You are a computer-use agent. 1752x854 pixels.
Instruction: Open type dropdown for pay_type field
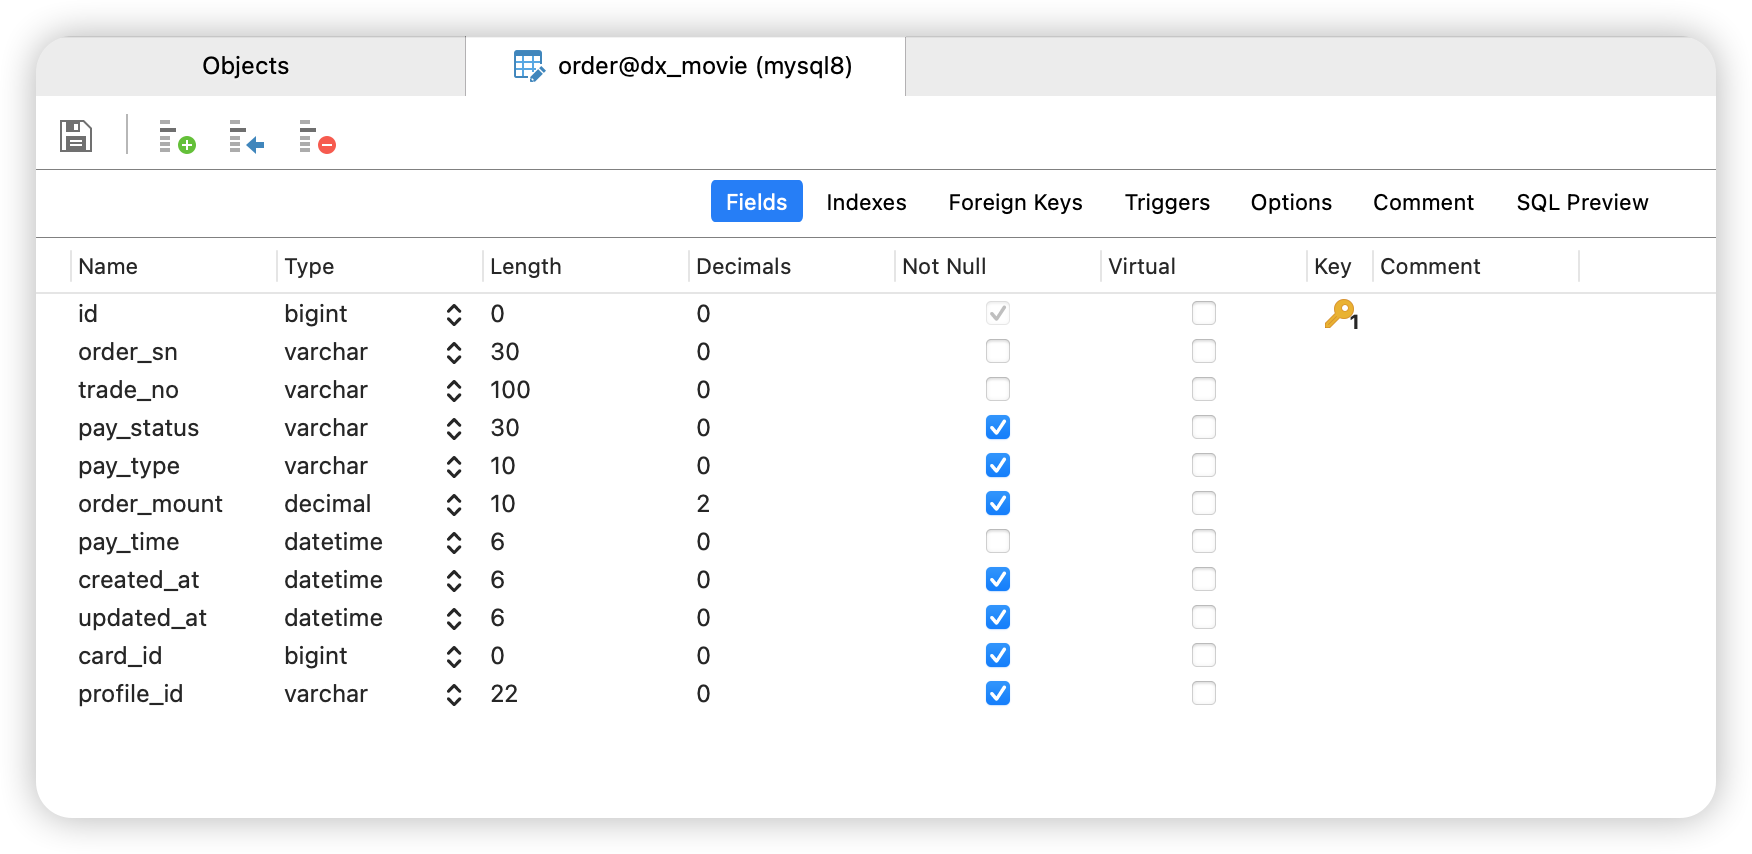pos(454,467)
